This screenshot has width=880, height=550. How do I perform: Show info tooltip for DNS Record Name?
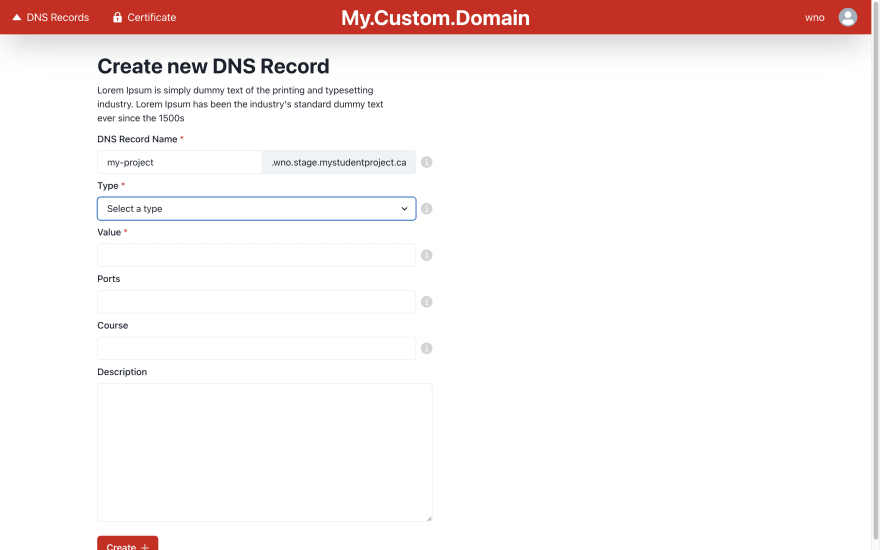point(427,162)
